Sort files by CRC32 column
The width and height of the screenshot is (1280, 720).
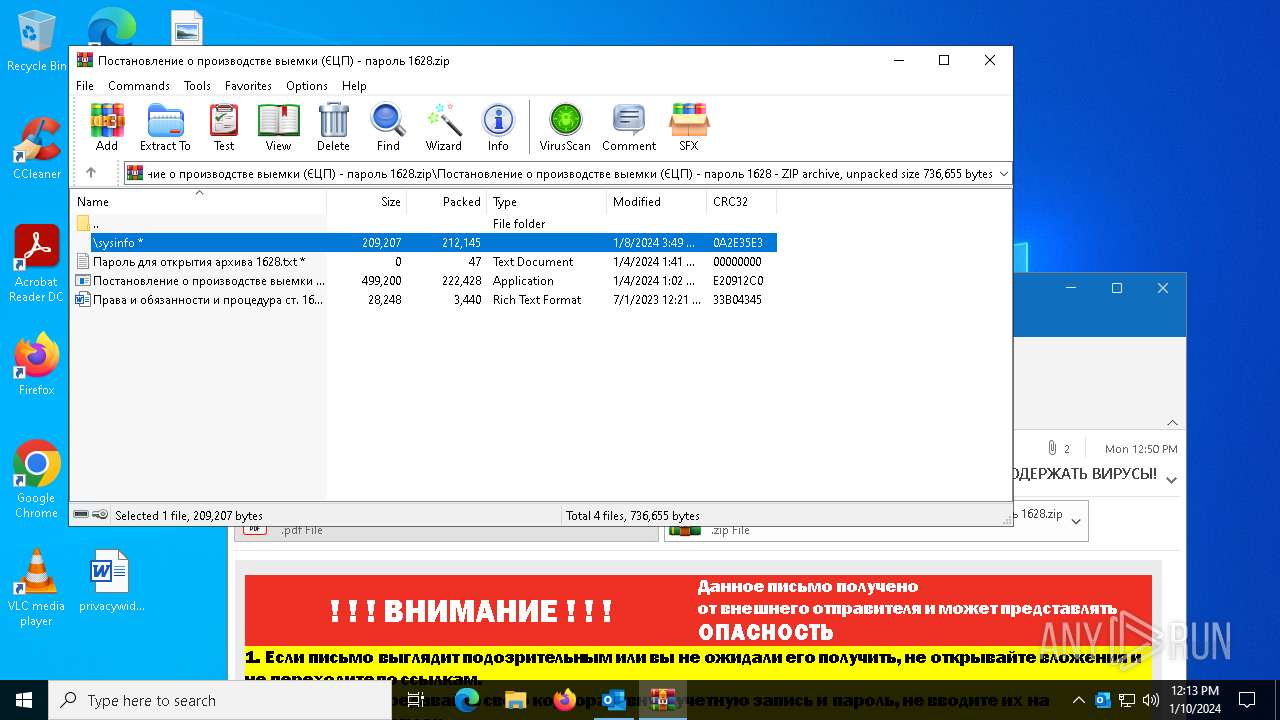[741, 202]
